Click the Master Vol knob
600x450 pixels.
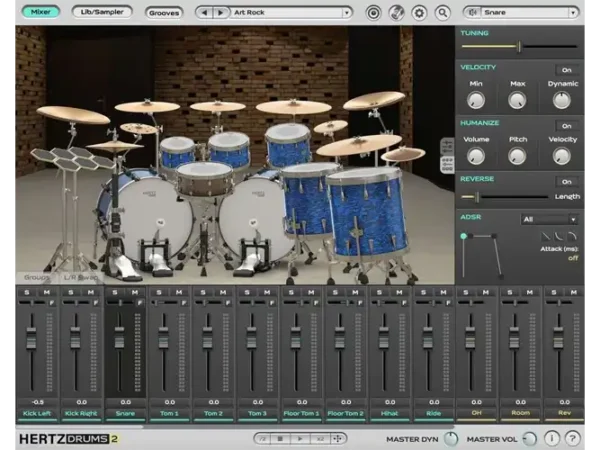(530, 439)
